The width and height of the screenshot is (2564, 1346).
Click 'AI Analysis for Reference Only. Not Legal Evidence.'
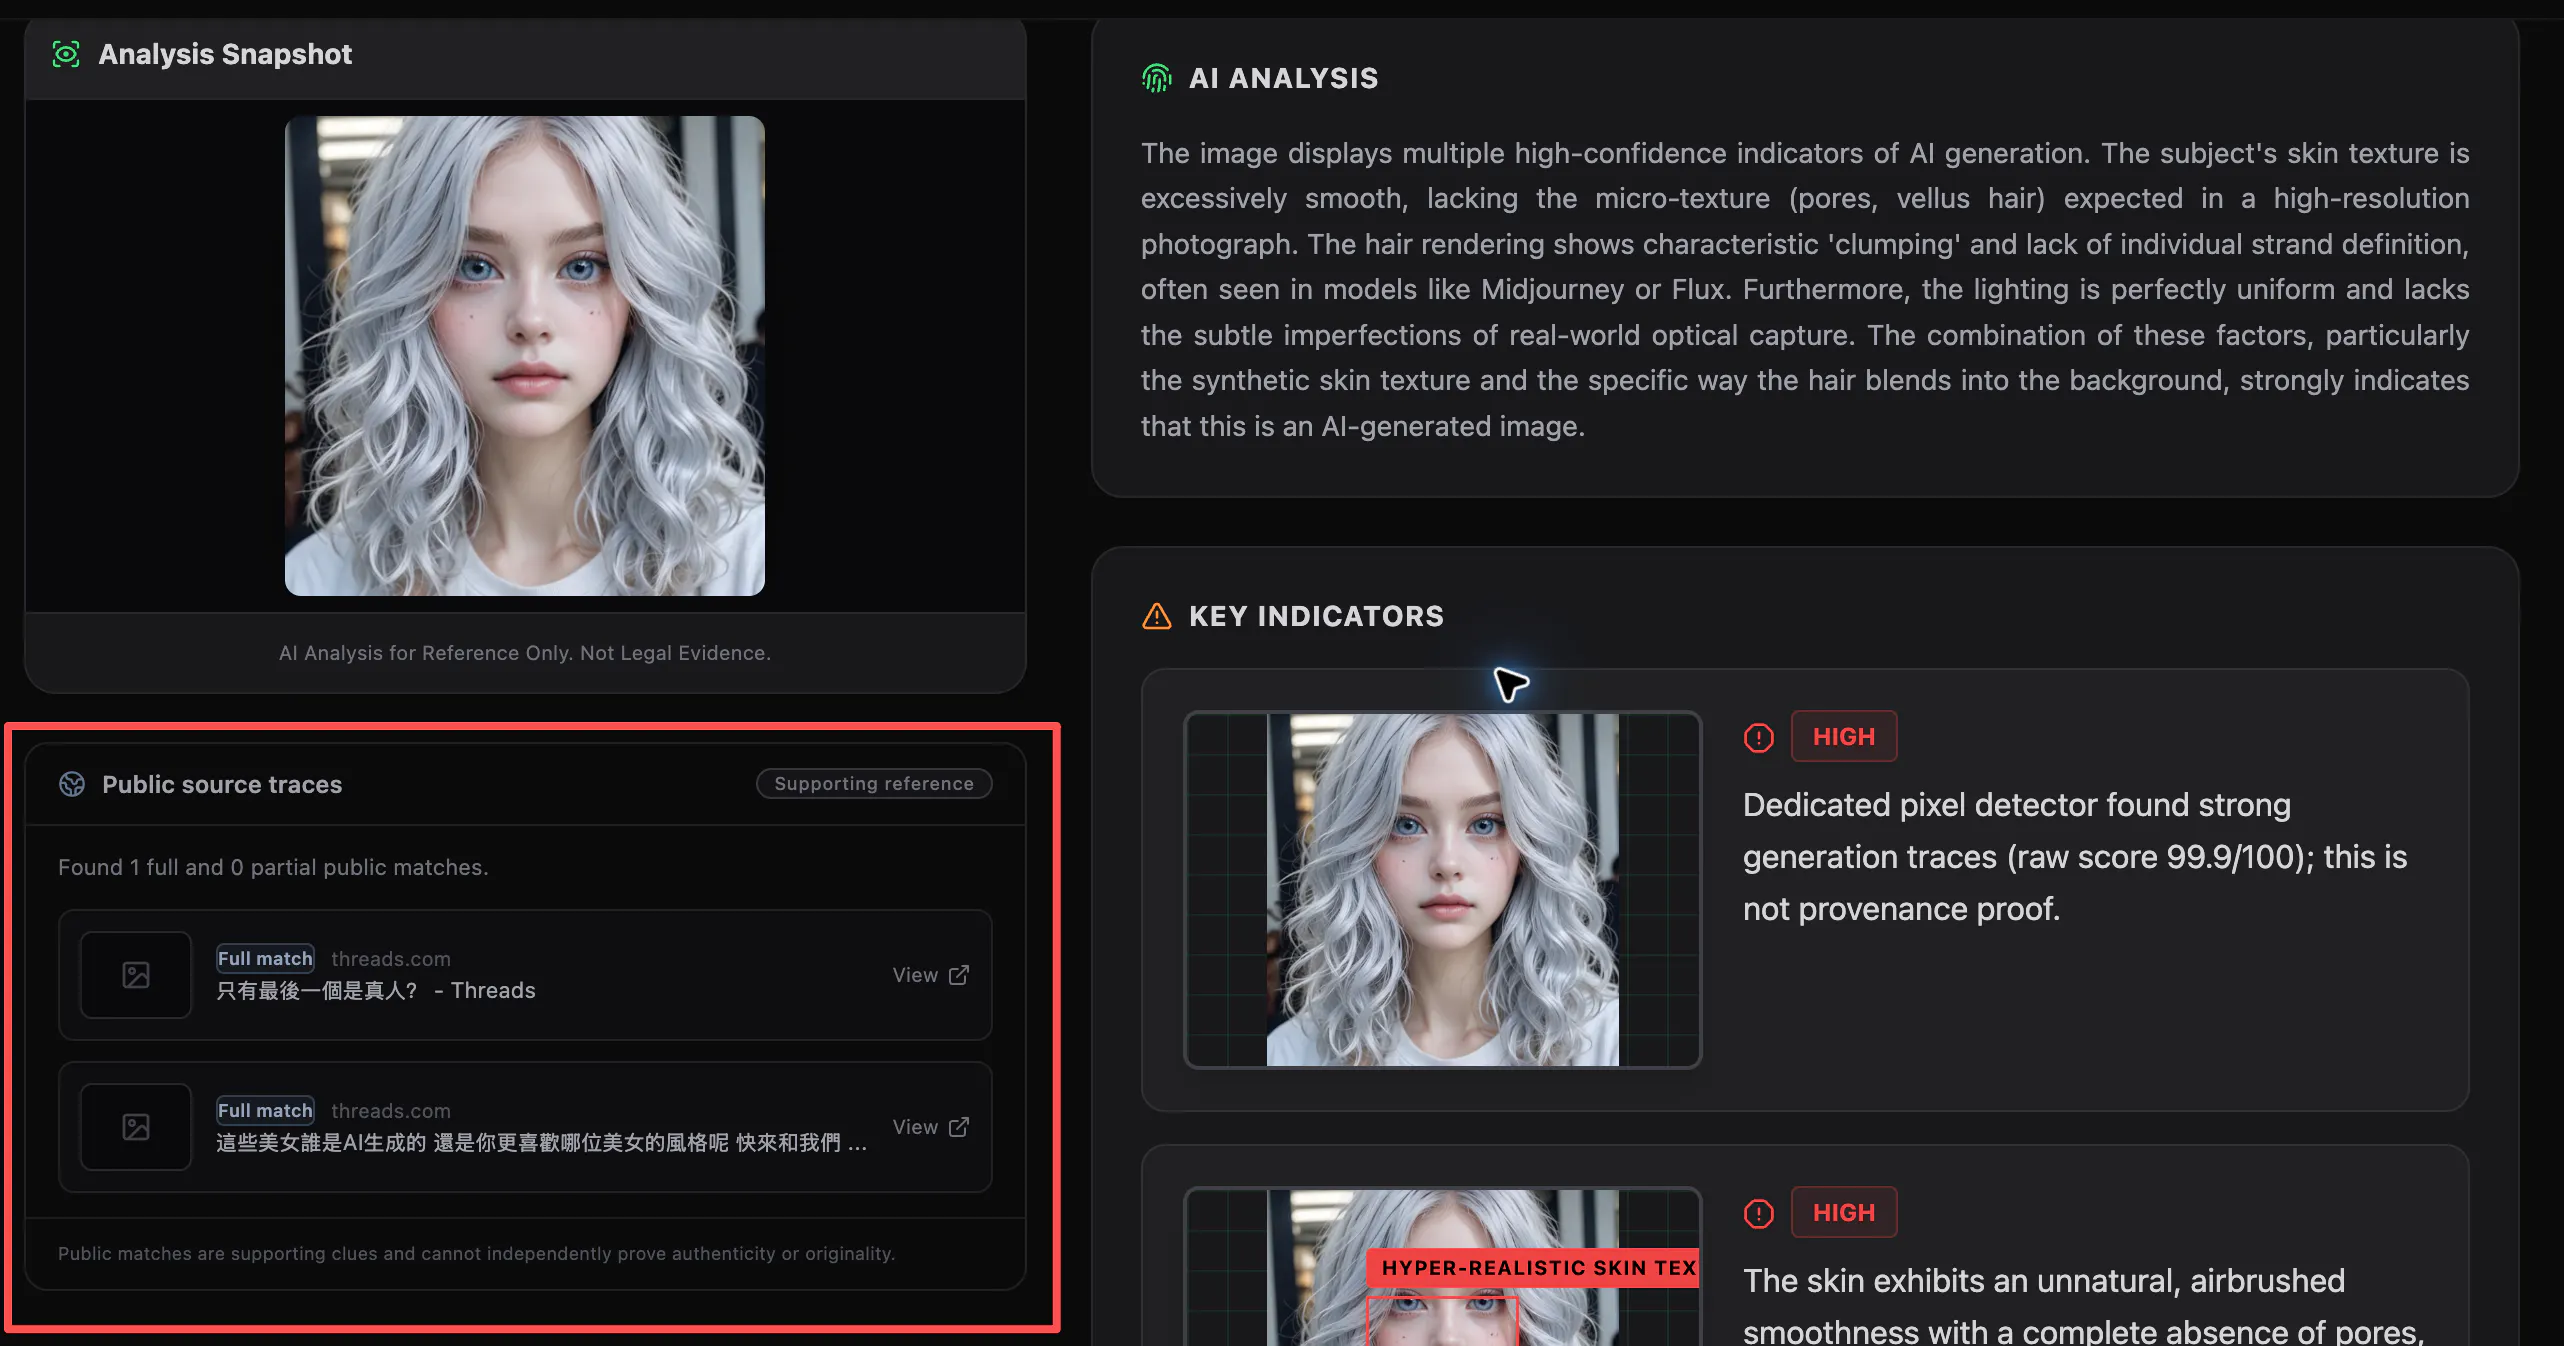(525, 653)
